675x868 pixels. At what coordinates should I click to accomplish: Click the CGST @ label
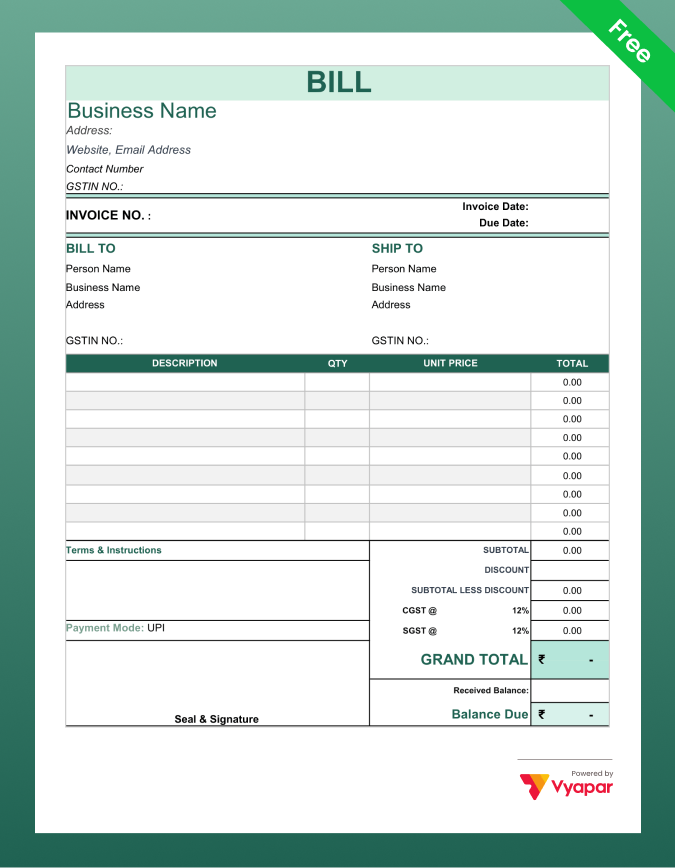(419, 611)
